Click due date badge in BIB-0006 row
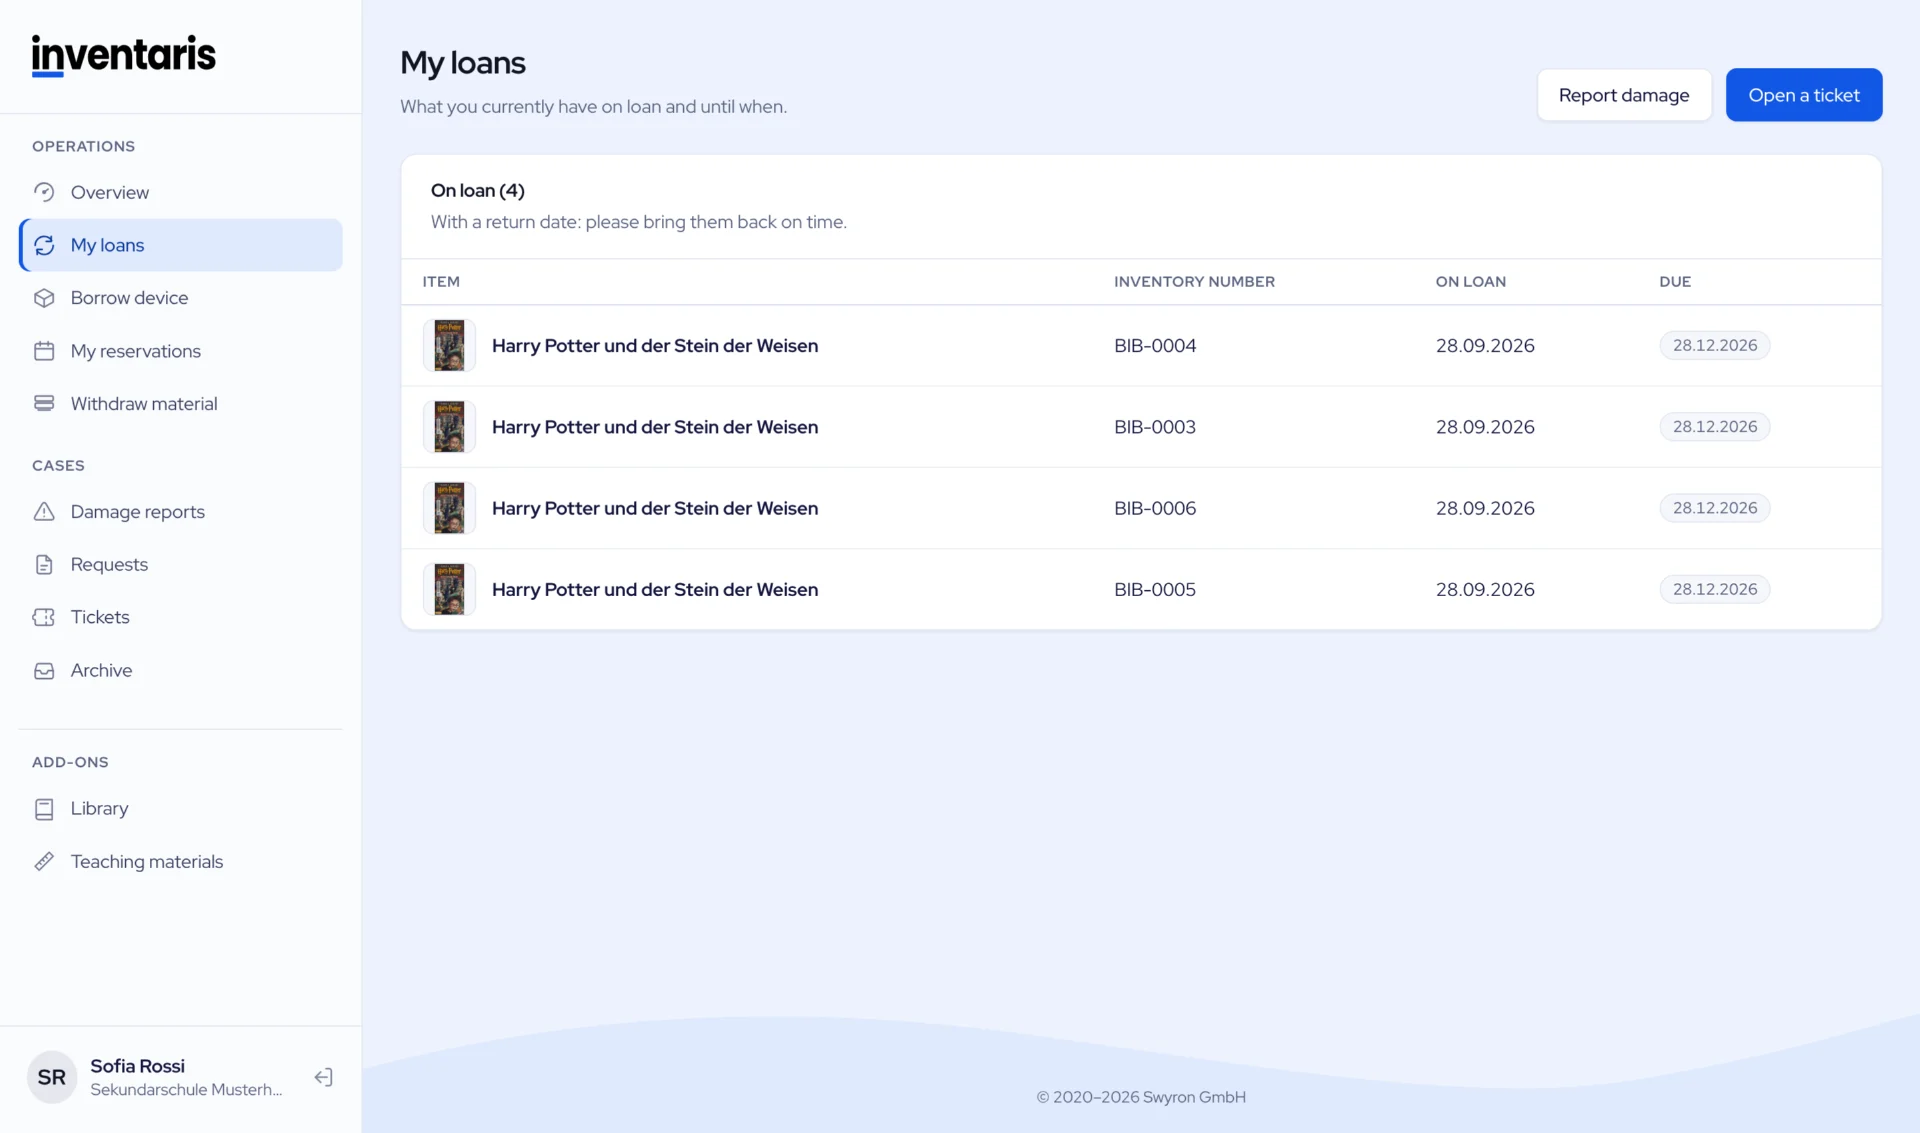Image resolution: width=1920 pixels, height=1133 pixels. (x=1715, y=508)
